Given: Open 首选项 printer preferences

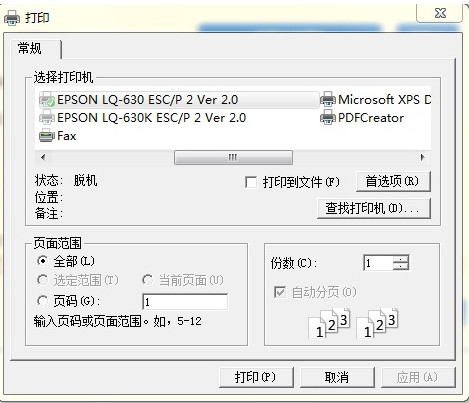Looking at the screenshot, I should click(x=393, y=181).
